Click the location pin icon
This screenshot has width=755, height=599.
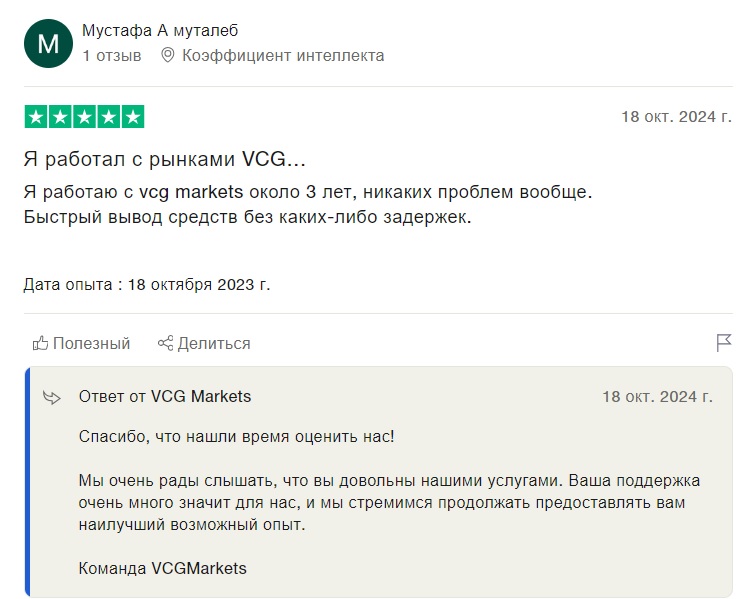(x=167, y=55)
